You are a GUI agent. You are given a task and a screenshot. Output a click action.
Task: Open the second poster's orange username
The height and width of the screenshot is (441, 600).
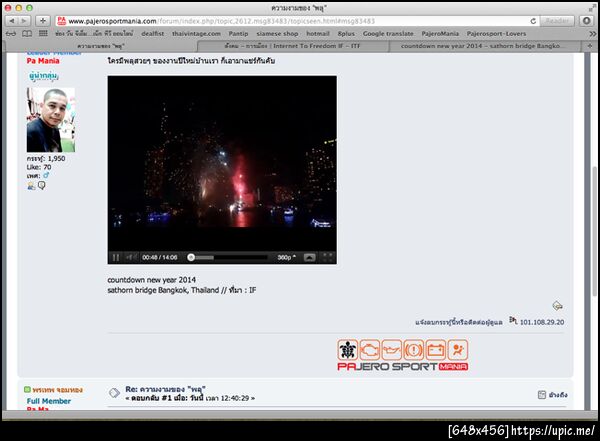point(57,390)
